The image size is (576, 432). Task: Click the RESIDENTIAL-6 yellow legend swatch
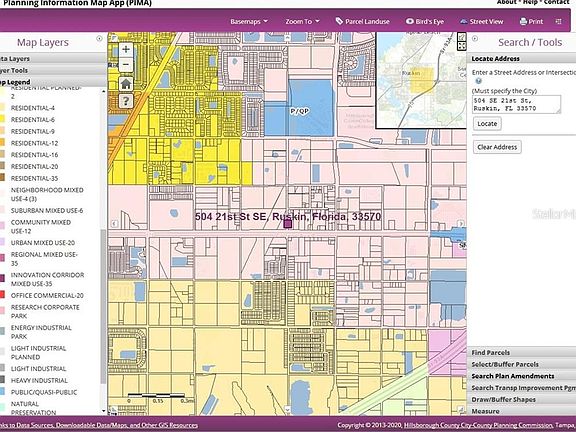click(3, 119)
